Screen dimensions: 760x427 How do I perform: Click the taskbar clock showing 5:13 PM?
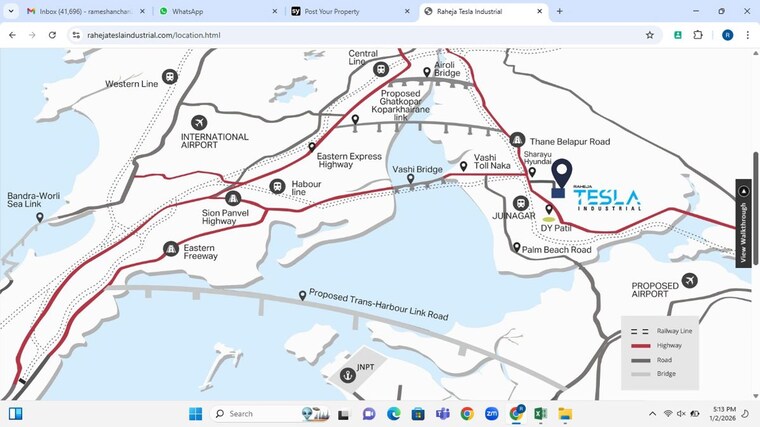(x=724, y=413)
